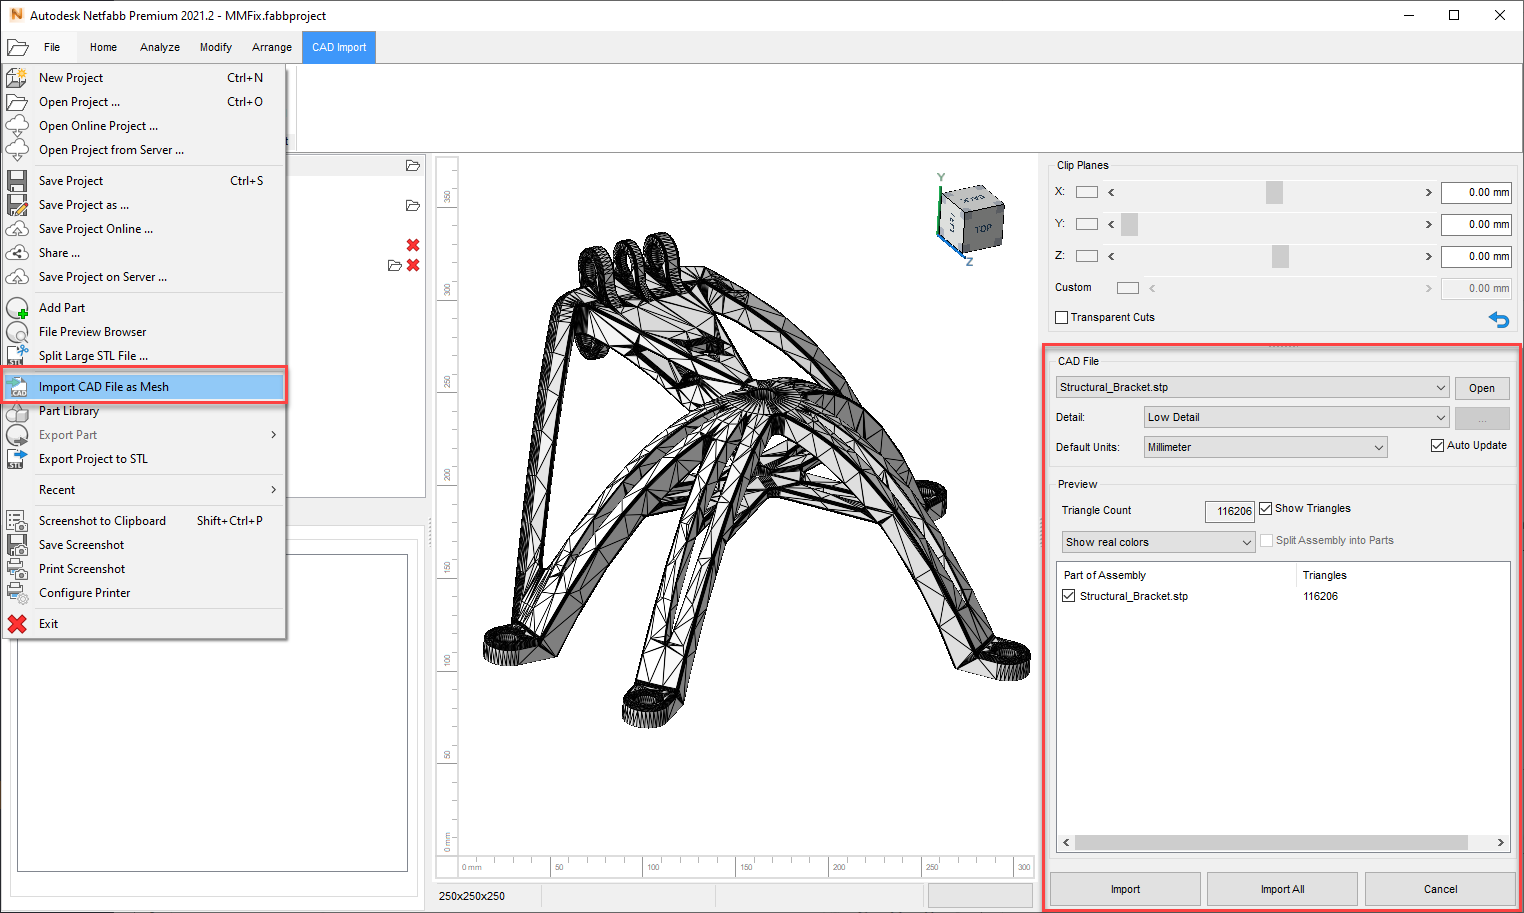
Task: Switch to the Modify tab
Action: click(x=215, y=47)
